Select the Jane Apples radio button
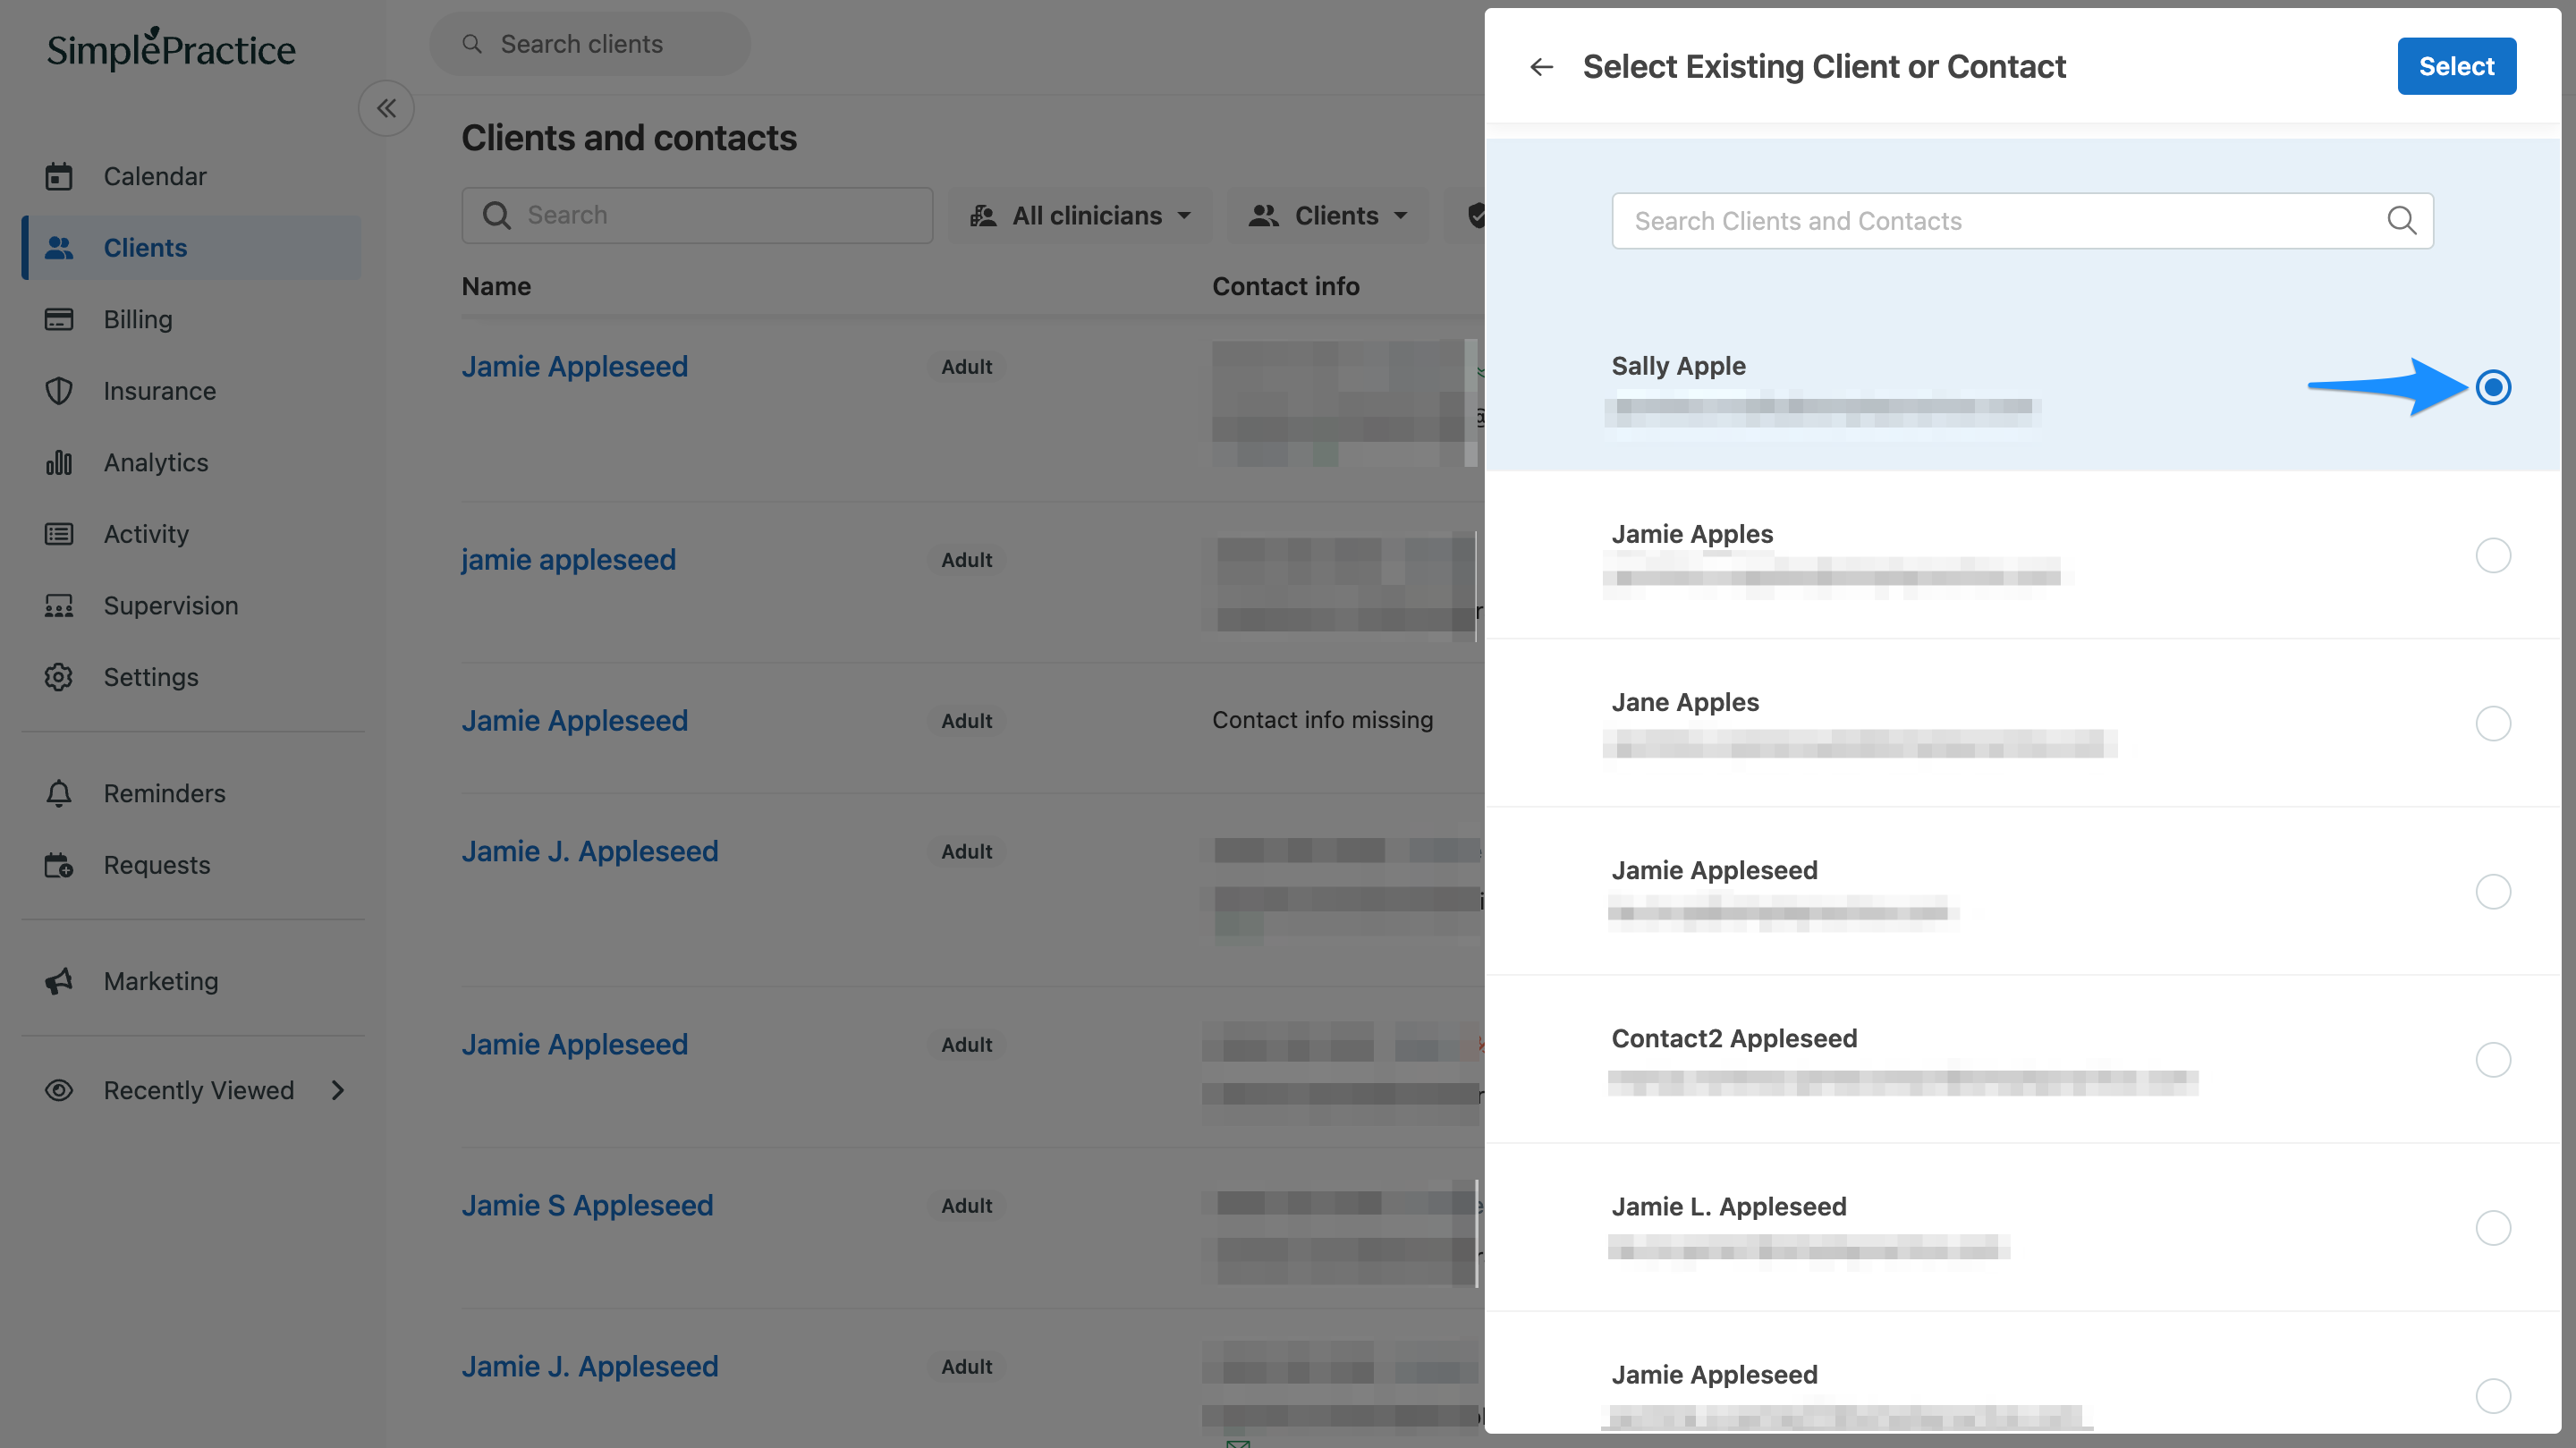Screen dimensions: 2576x1448 2494,723
